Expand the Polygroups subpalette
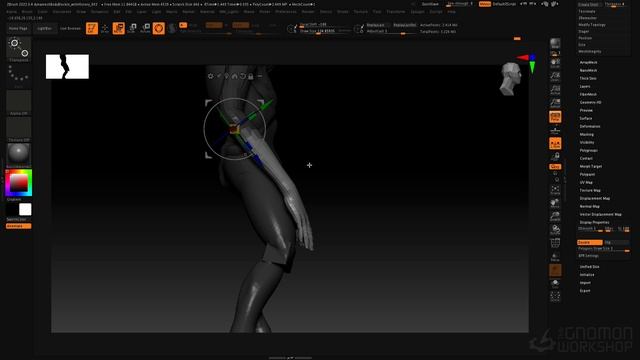The width and height of the screenshot is (640, 360). tap(589, 151)
